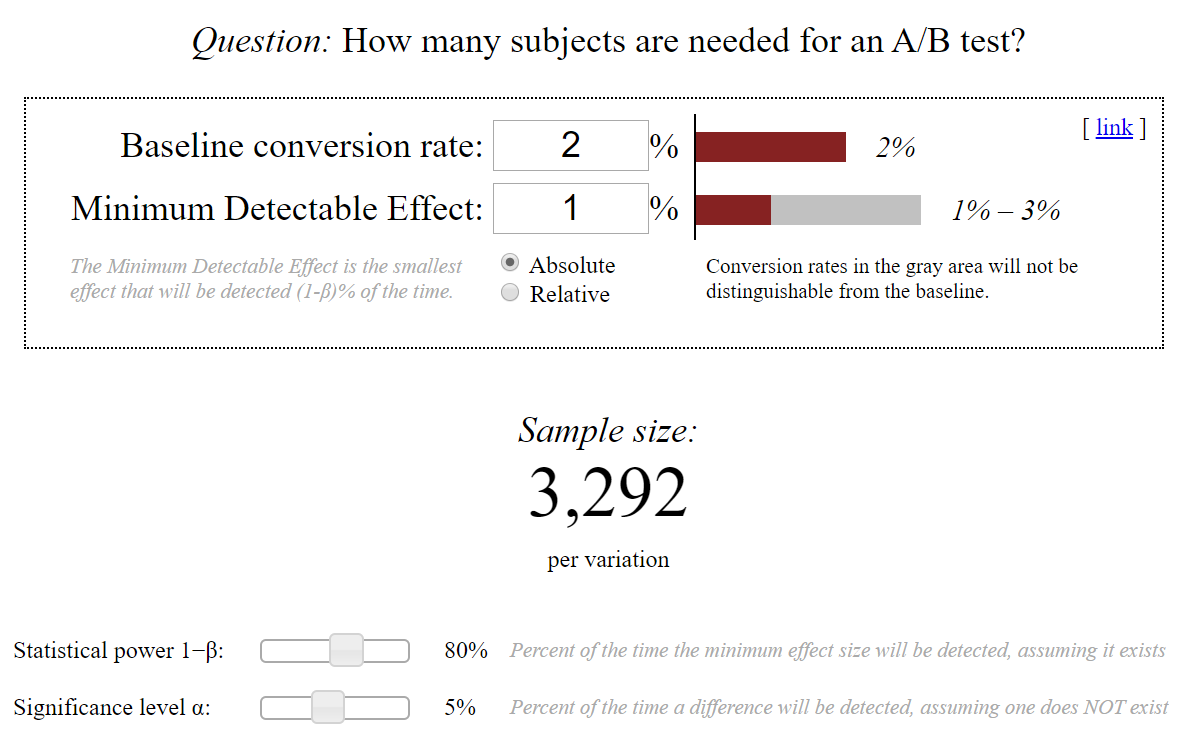Click the Minimum Detectable Effect input field
Image resolution: width=1201 pixels, height=750 pixels.
tap(570, 208)
